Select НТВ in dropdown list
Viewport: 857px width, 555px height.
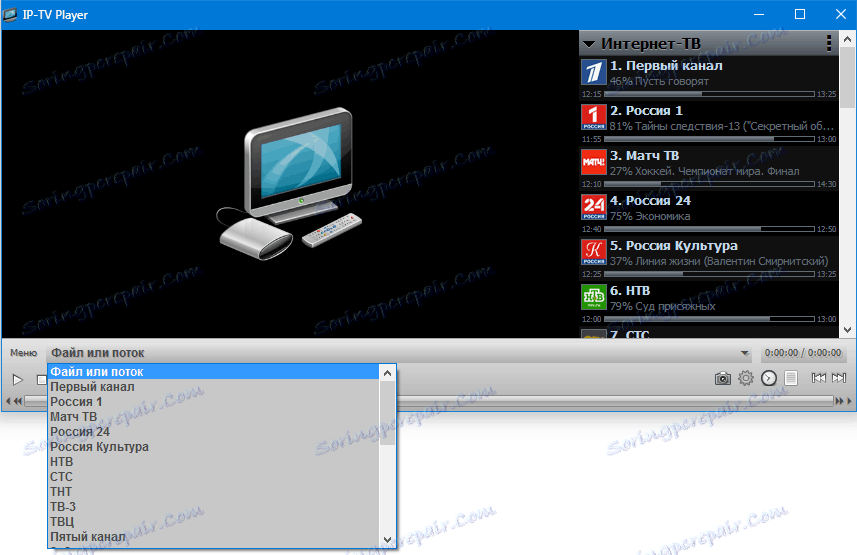point(214,461)
